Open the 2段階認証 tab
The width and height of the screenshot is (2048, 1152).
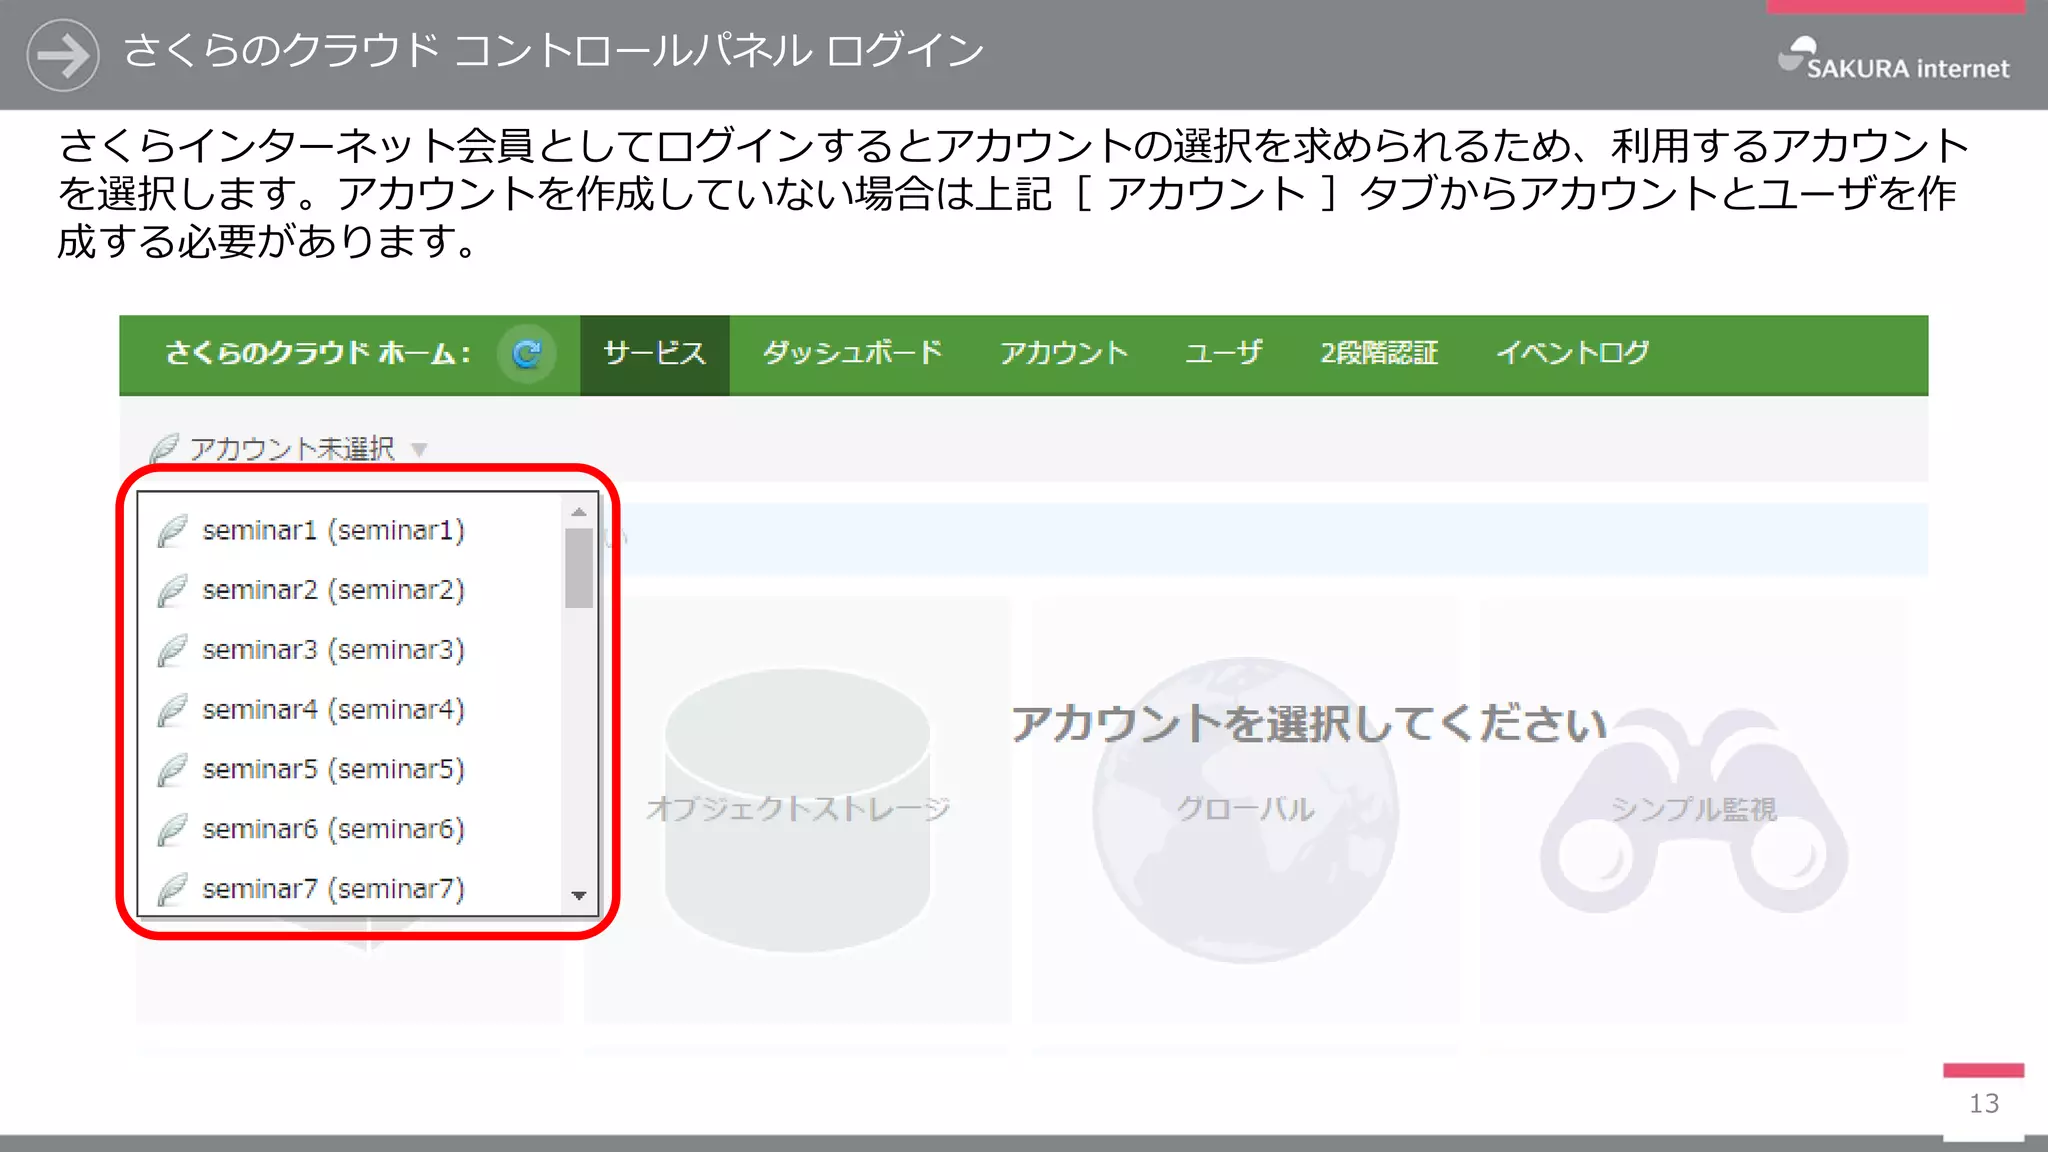(1379, 353)
